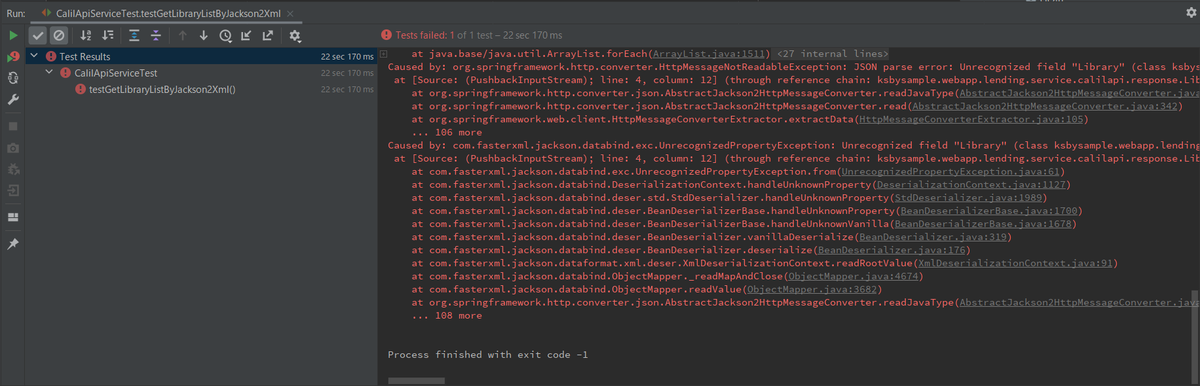
Task: Go to previous failed test arrow
Action: click(x=183, y=35)
